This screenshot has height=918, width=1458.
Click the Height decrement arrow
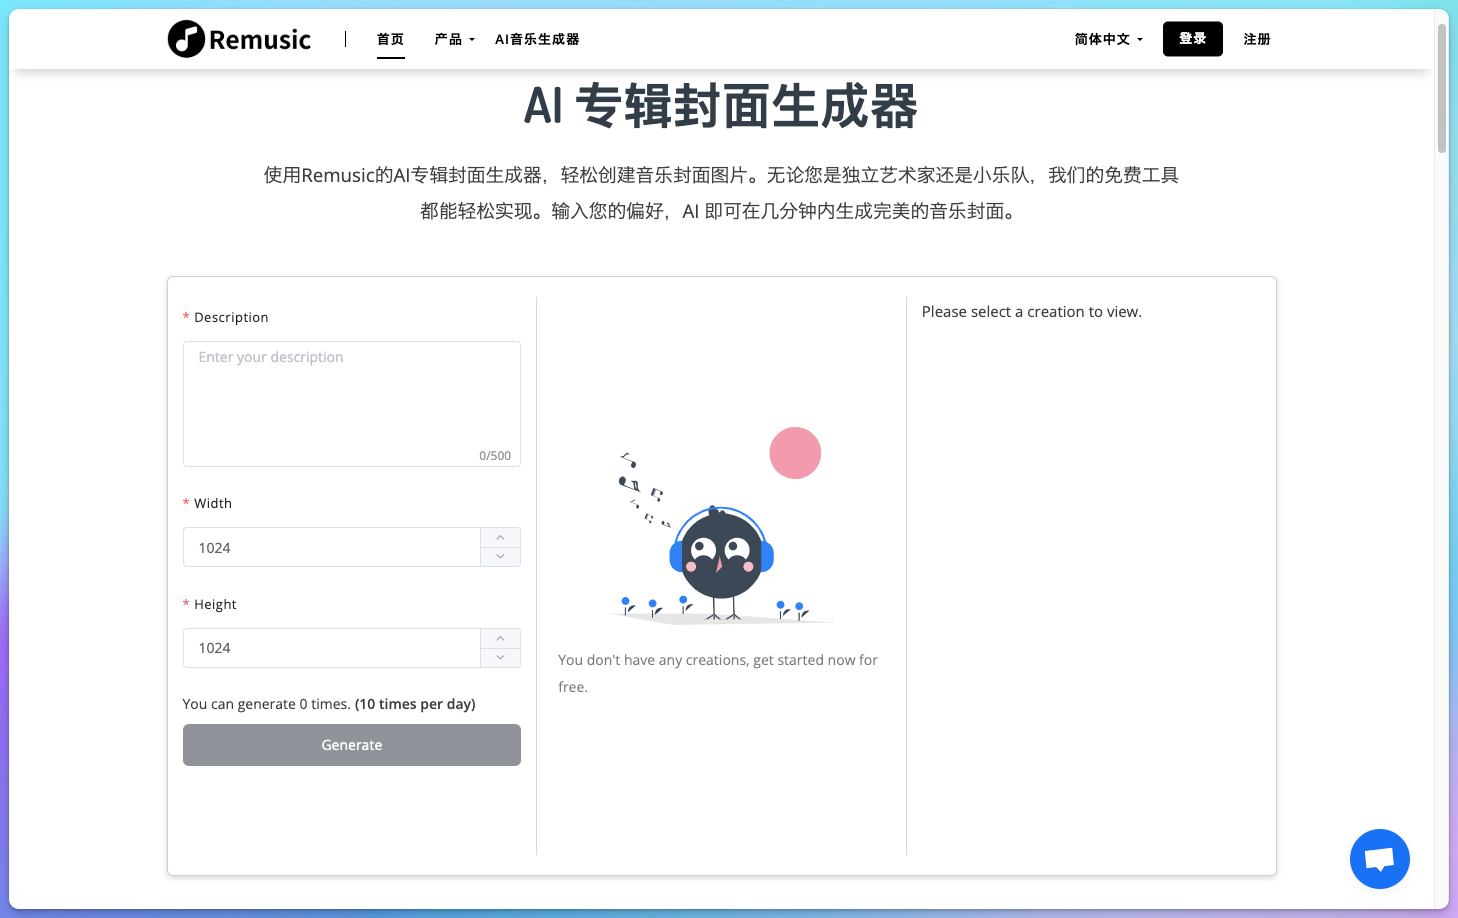point(500,658)
